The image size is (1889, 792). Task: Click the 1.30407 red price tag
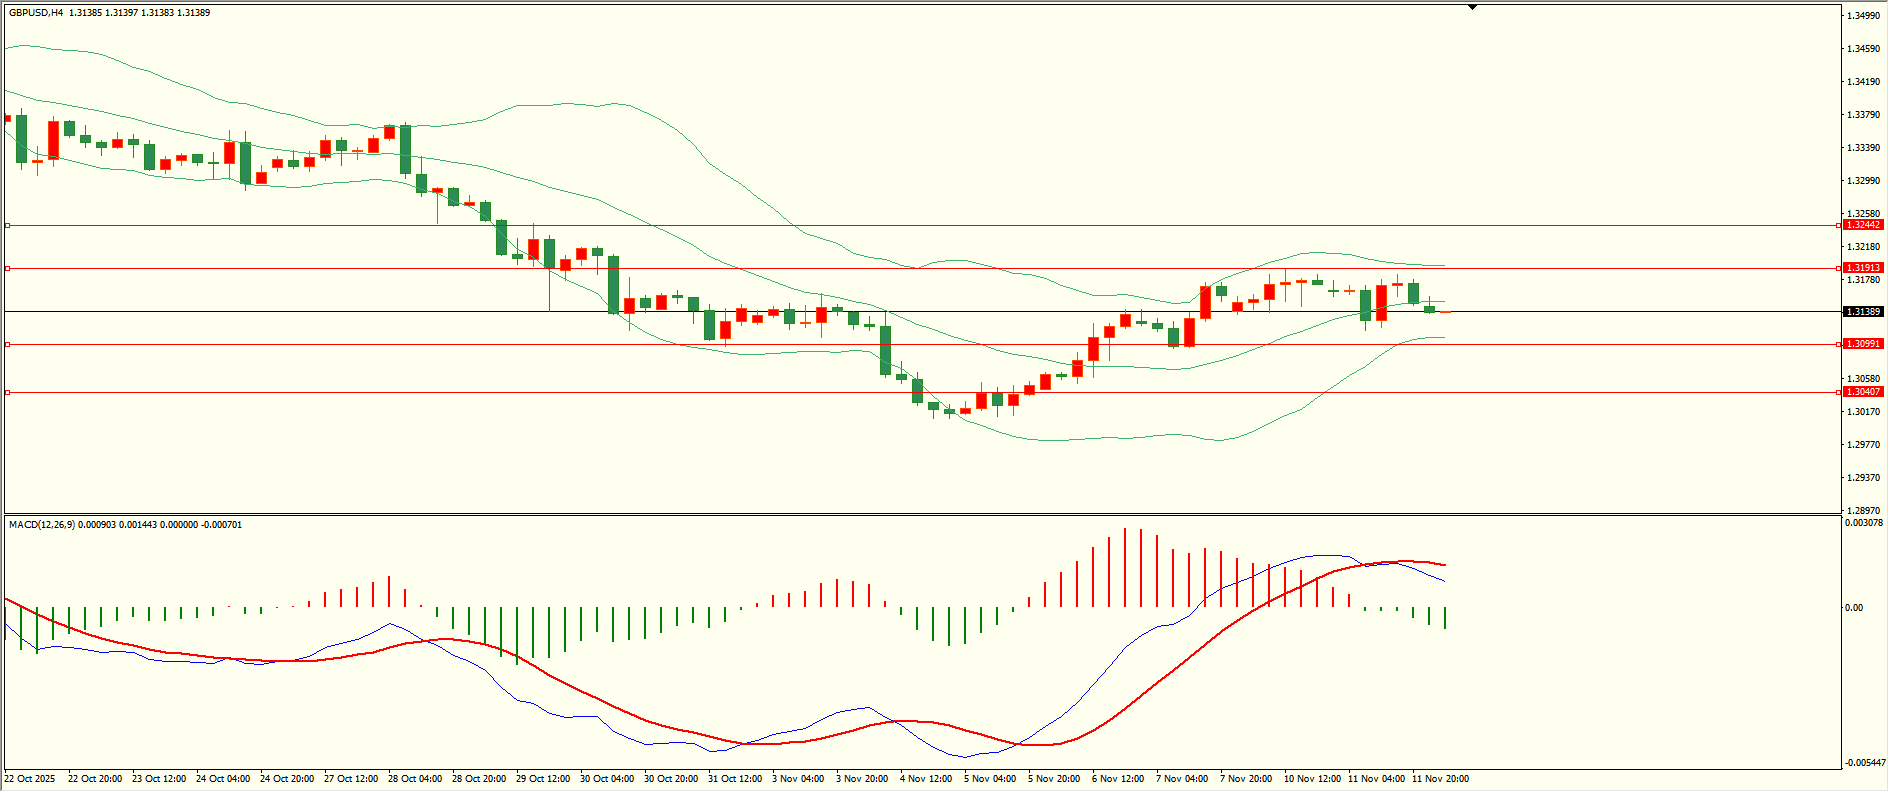[1863, 392]
